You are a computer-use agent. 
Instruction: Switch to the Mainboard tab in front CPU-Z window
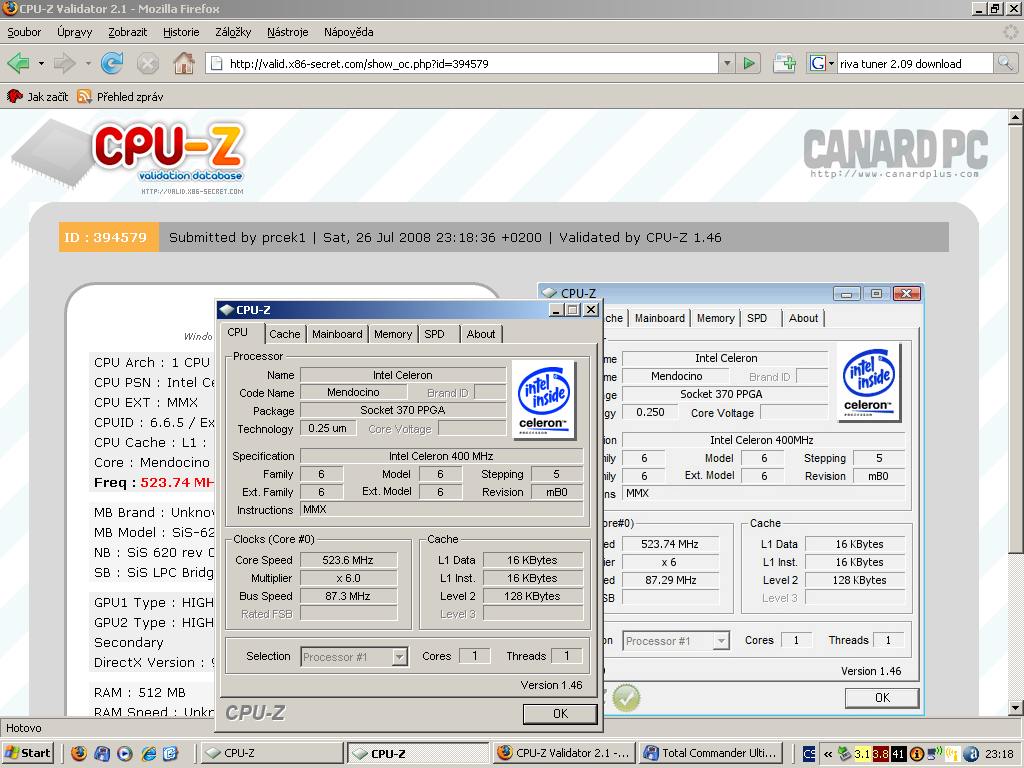pos(337,334)
